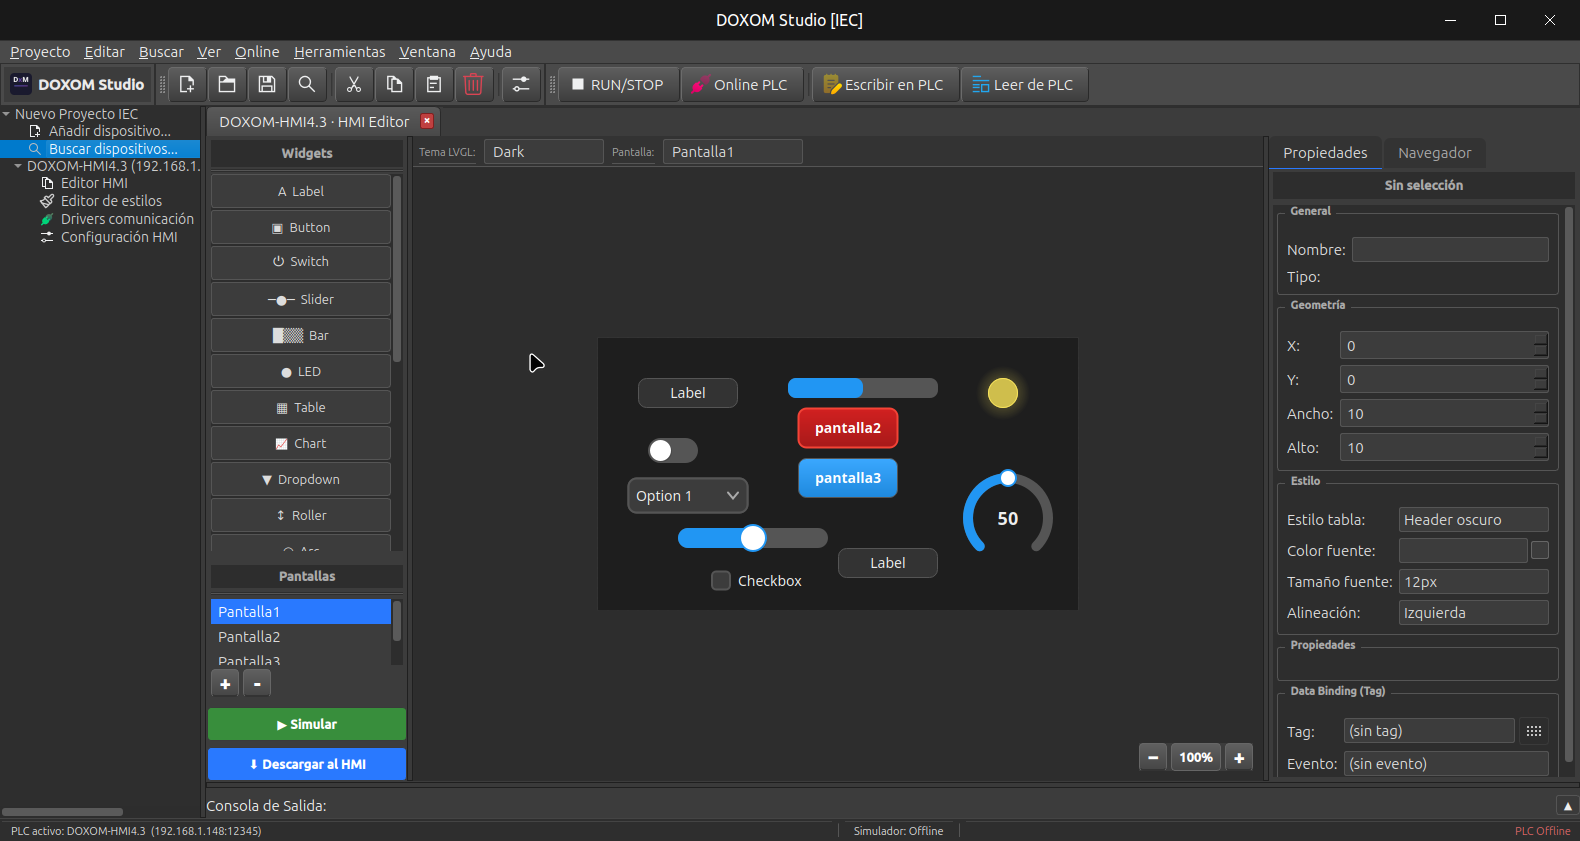1580x841 pixels.
Task: Open the Estilo tabla dropdown
Action: pos(1473,520)
